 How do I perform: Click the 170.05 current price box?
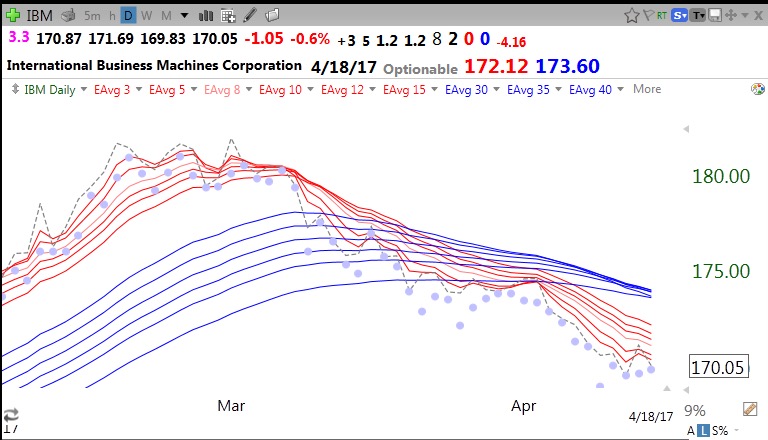pyautogui.click(x=719, y=367)
